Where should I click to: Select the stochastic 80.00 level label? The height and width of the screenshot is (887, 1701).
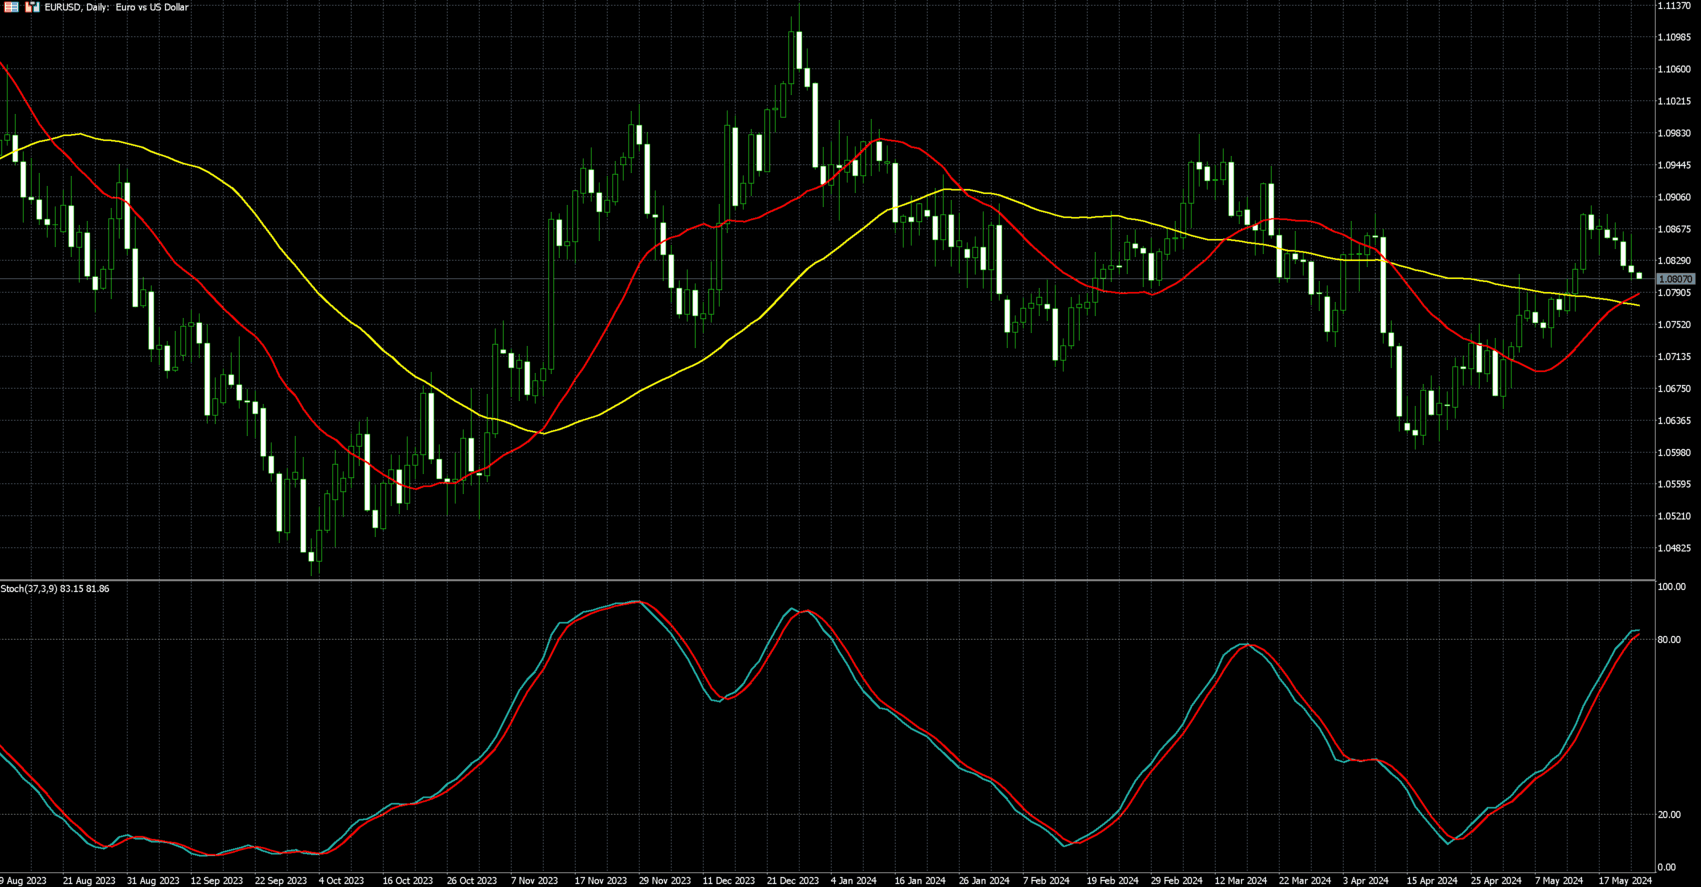pyautogui.click(x=1668, y=640)
